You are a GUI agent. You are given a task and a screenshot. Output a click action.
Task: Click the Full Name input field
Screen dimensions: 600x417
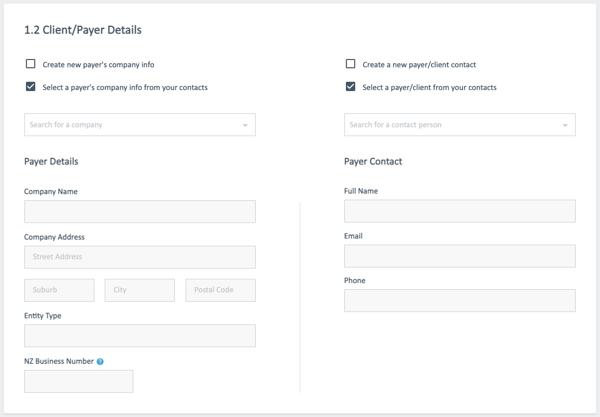460,211
